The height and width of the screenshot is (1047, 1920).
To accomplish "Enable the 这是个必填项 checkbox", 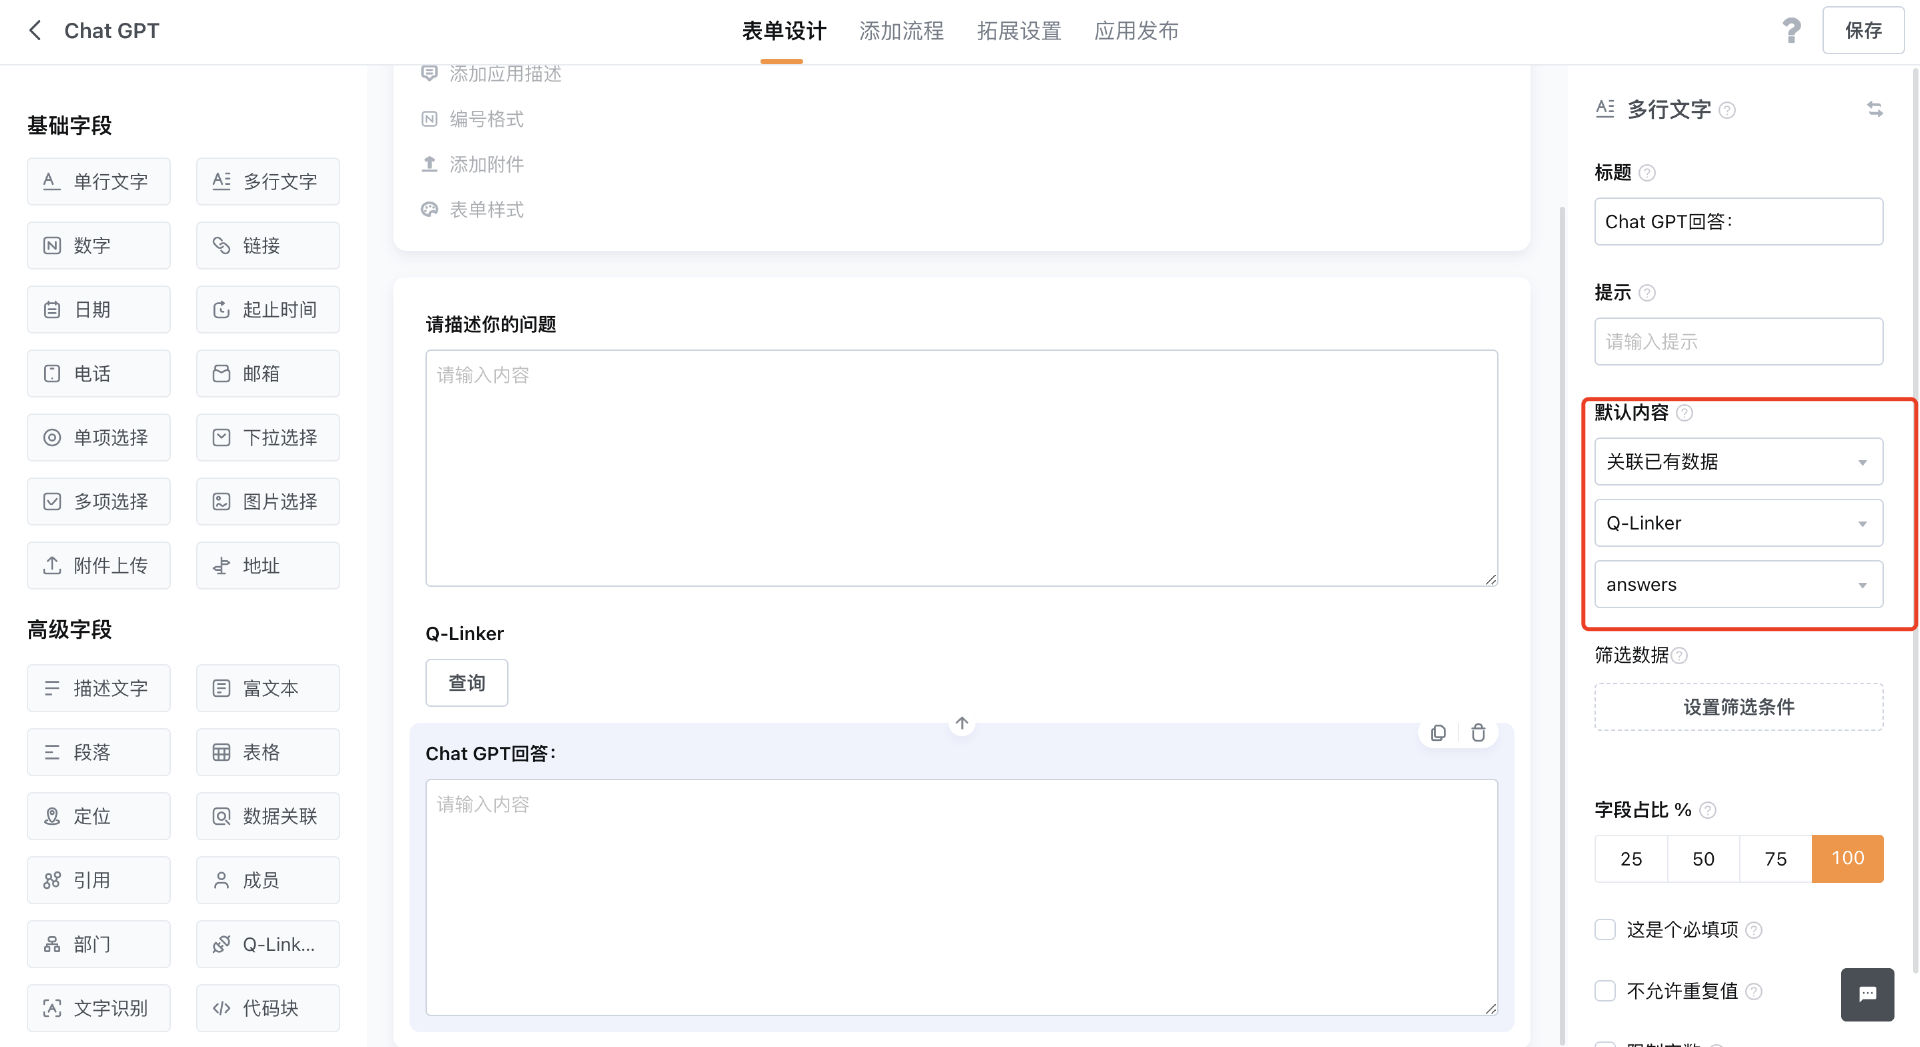I will click(x=1605, y=930).
